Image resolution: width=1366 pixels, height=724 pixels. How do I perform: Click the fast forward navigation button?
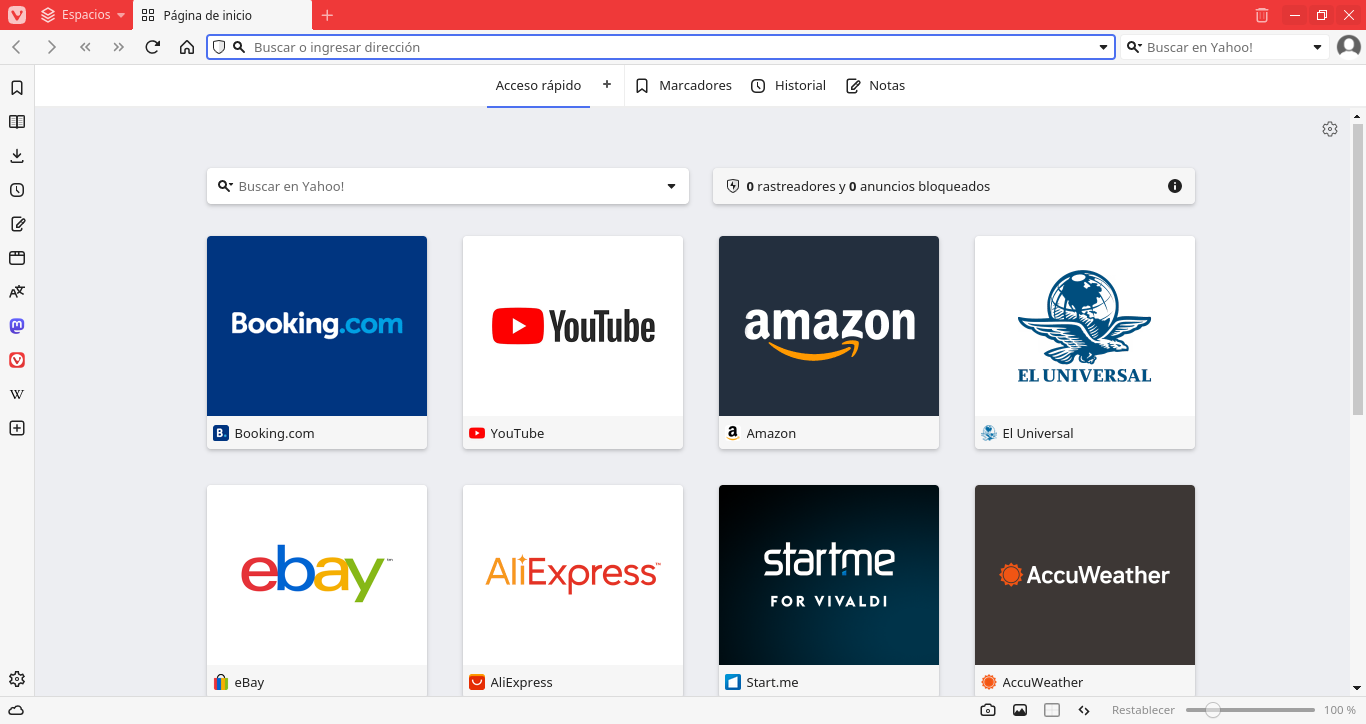coord(119,47)
